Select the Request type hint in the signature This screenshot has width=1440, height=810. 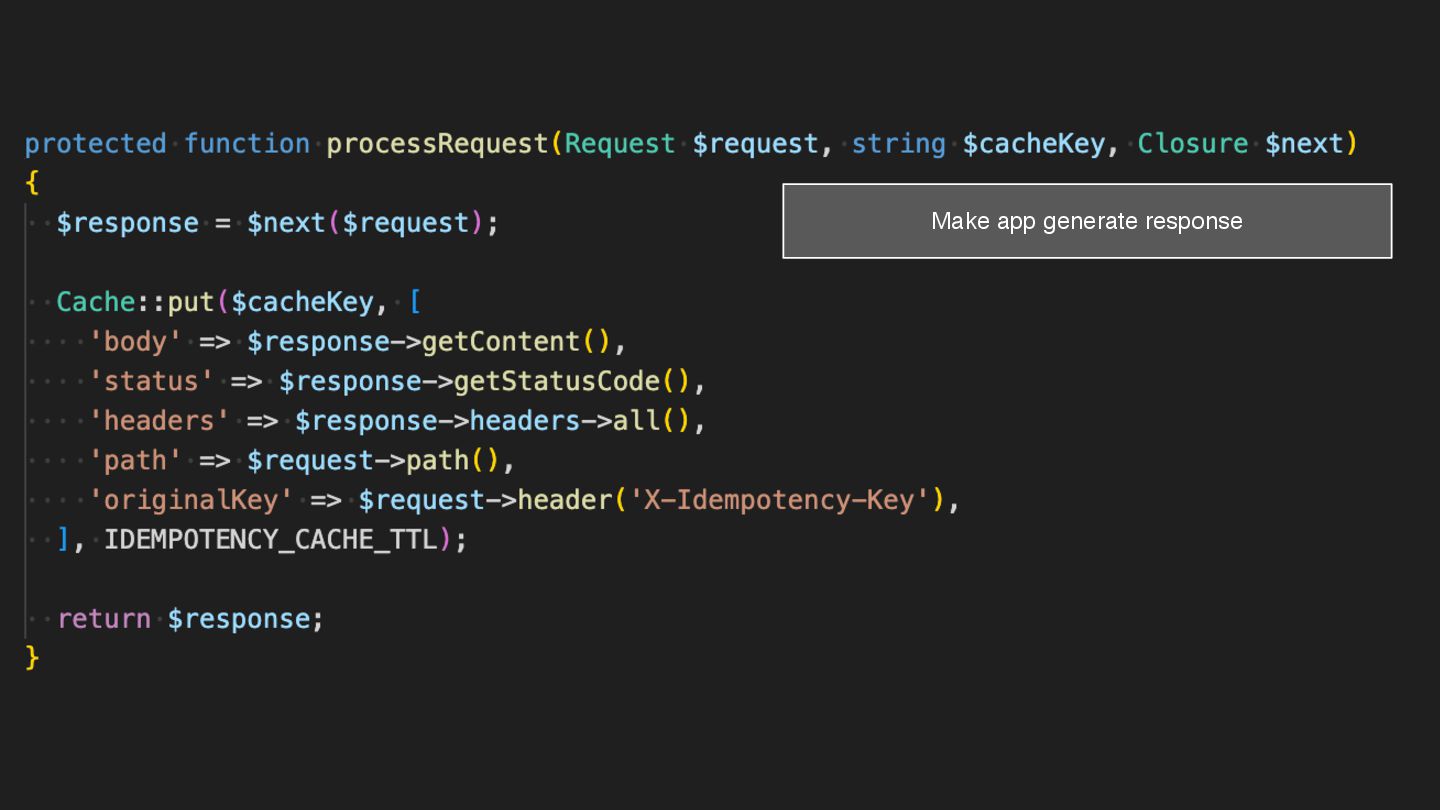point(620,144)
